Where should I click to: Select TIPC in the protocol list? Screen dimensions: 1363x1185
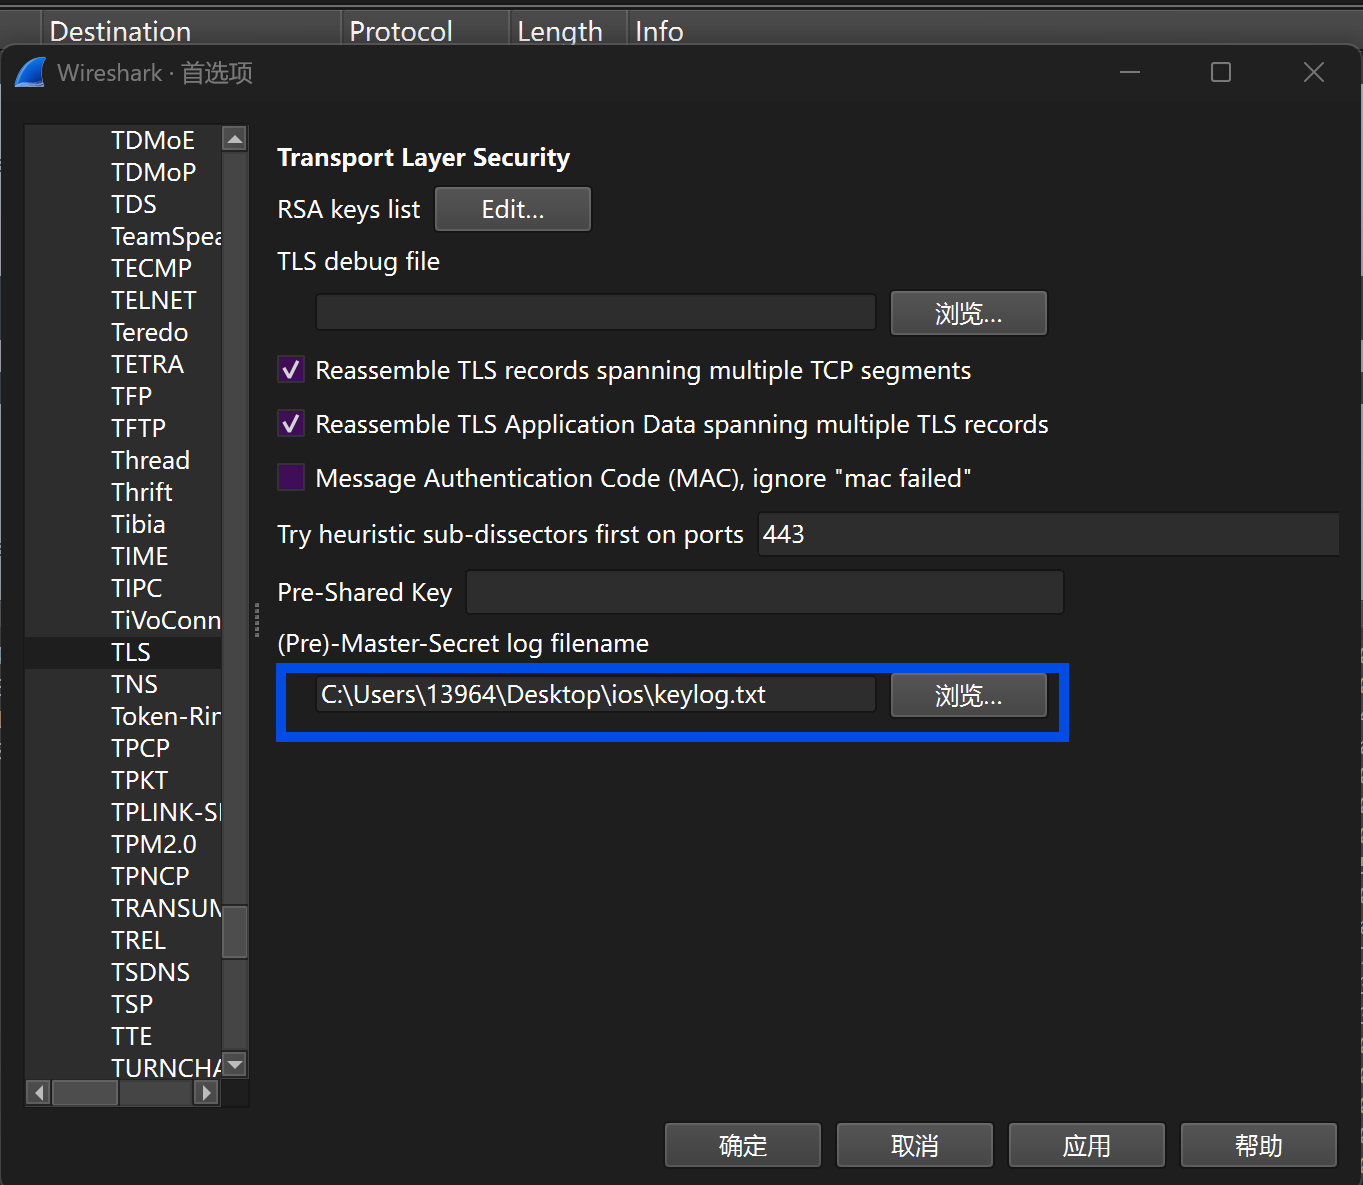point(136,588)
